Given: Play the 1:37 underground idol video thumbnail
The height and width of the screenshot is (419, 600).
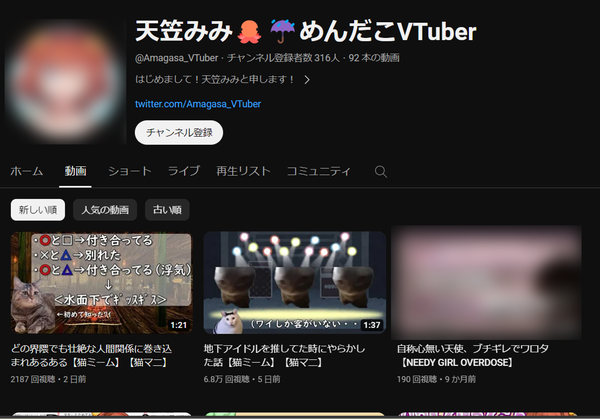Looking at the screenshot, I should pyautogui.click(x=295, y=283).
